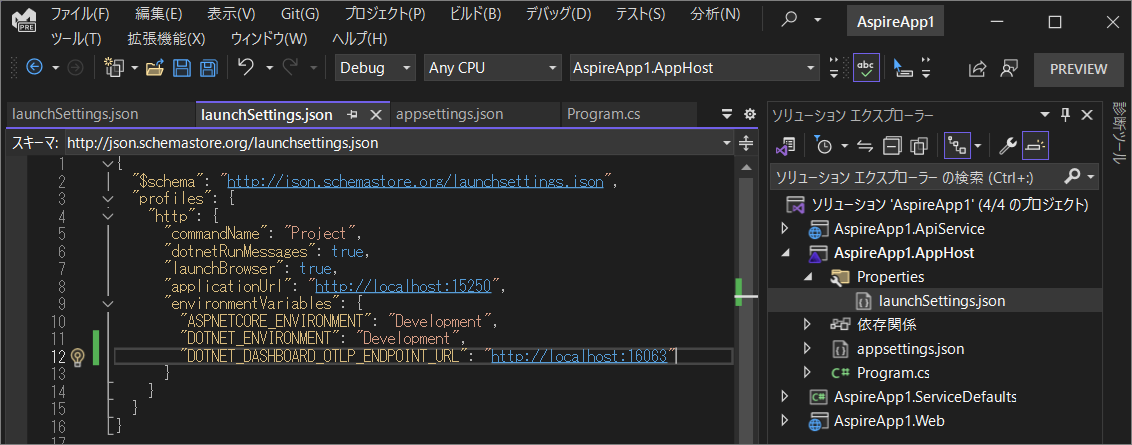Toggle the abc spell checker icon
The width and height of the screenshot is (1132, 445).
pyautogui.click(x=866, y=68)
